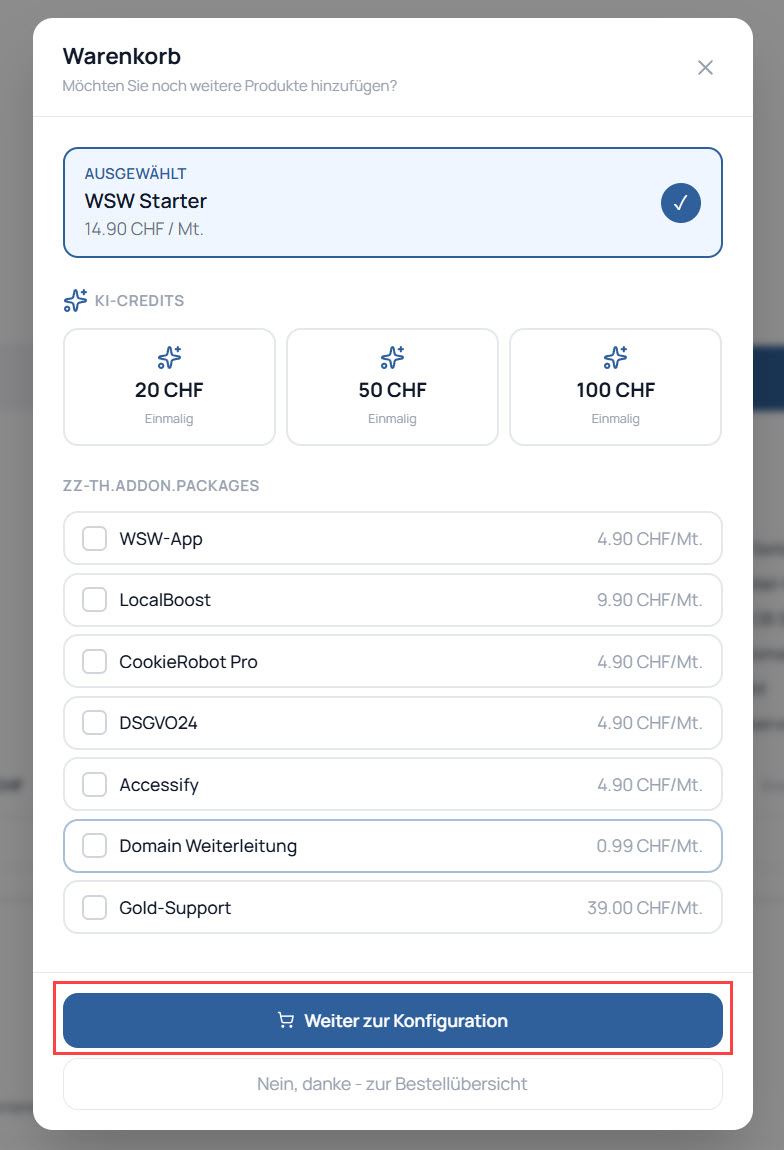Image resolution: width=784 pixels, height=1150 pixels.
Task: Click the blue checkmark on WSW Starter
Action: click(681, 203)
